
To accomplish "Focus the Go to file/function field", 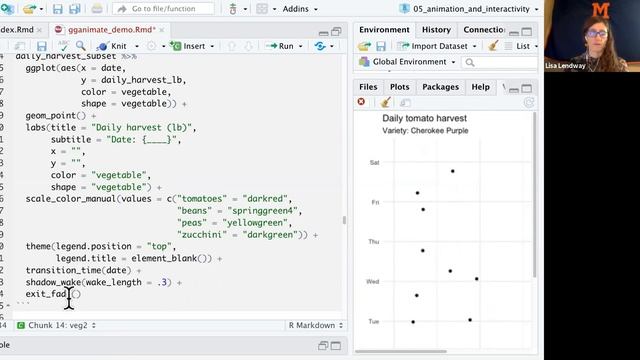I will point(163,9).
